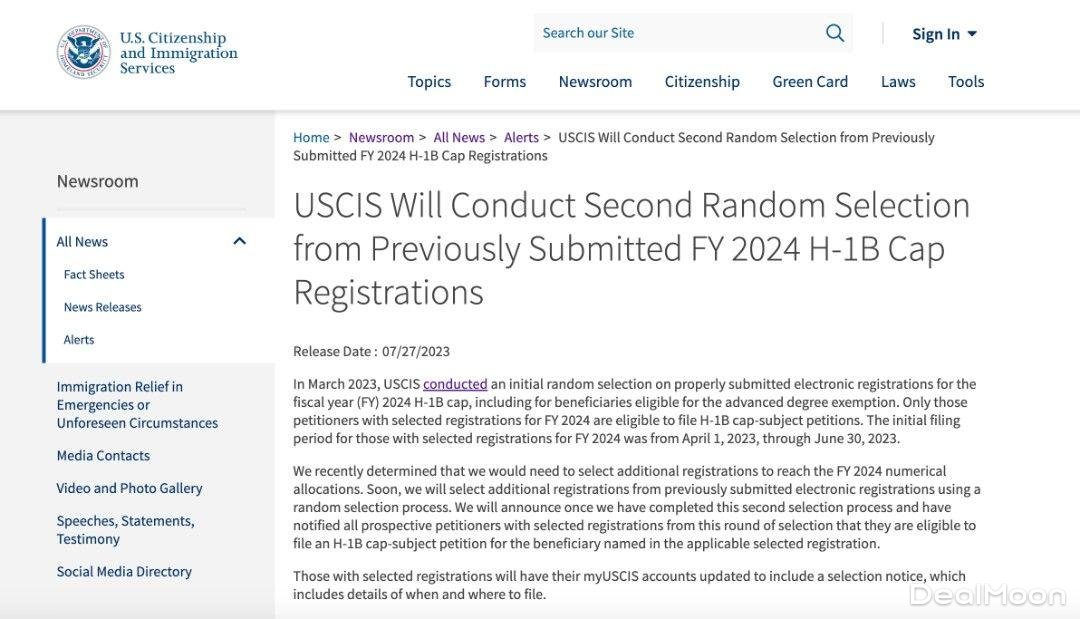This screenshot has width=1080, height=619.
Task: Open the Forms menu
Action: (505, 81)
